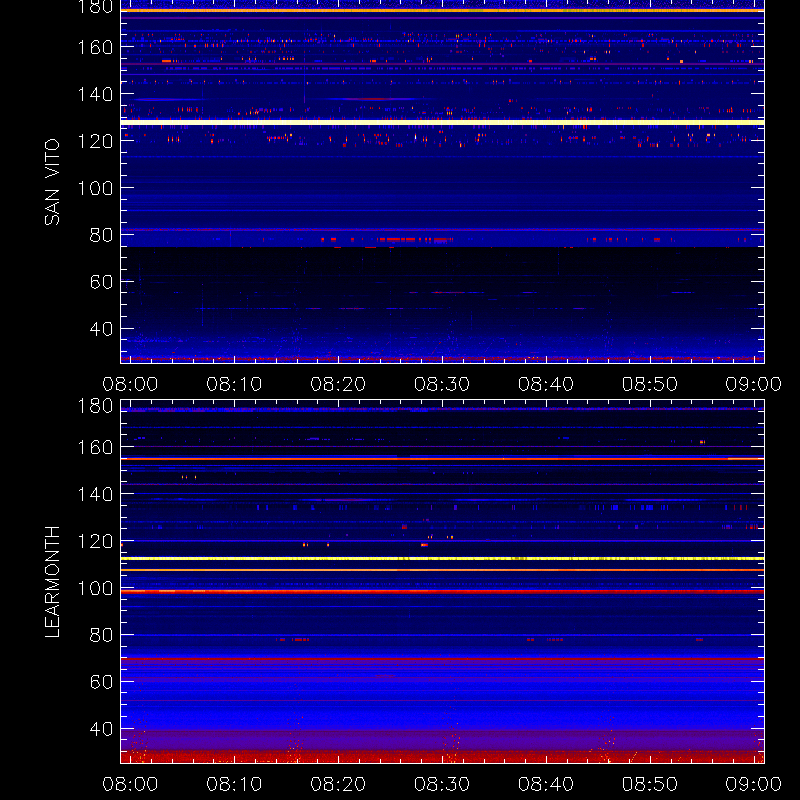Click 08:20 under the San Vito plot
The width and height of the screenshot is (800, 800).
pos(338,384)
